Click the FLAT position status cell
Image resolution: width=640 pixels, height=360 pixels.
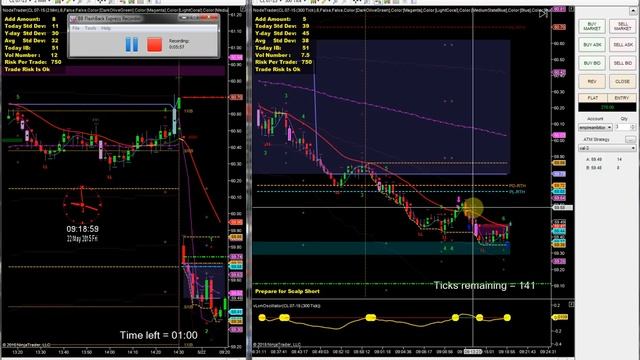[x=593, y=98]
